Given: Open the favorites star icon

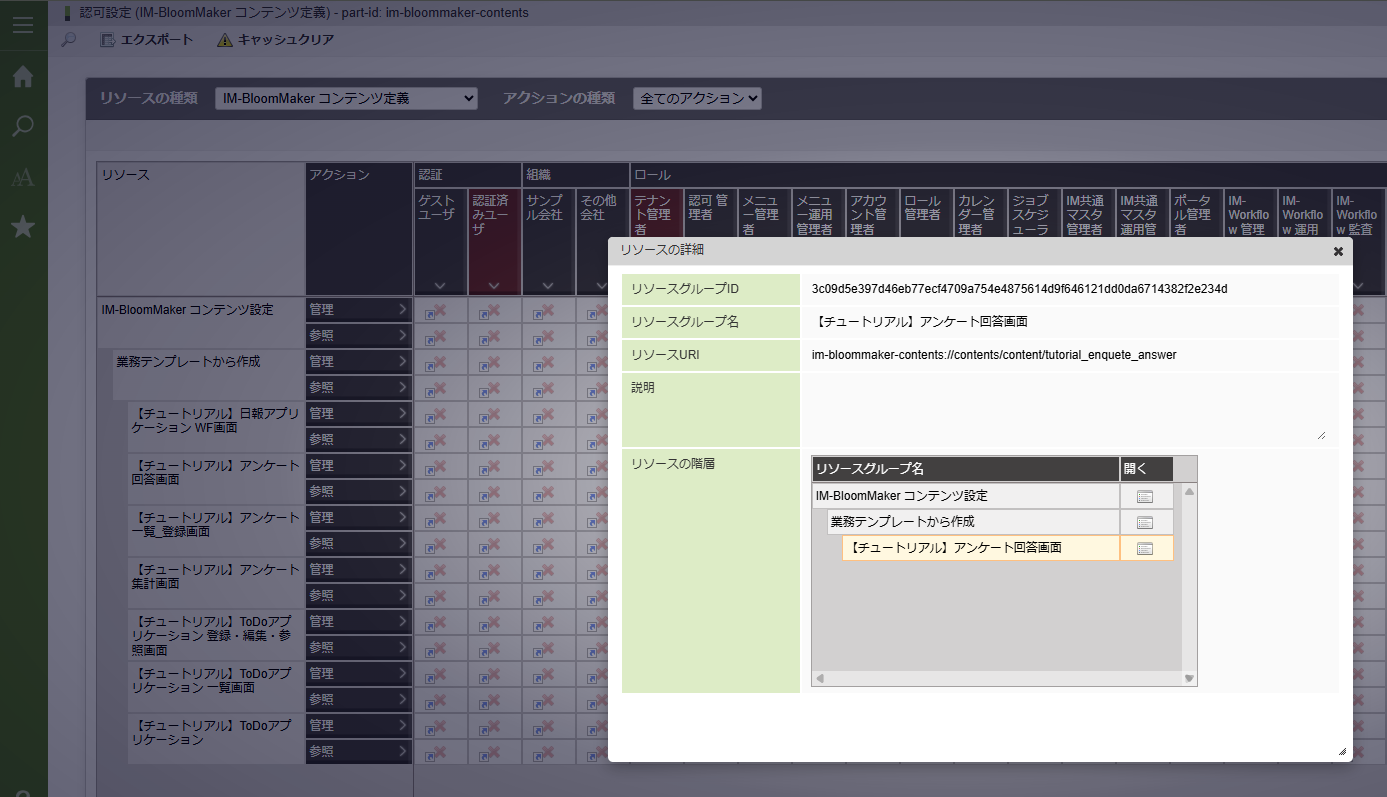Looking at the screenshot, I should tap(23, 228).
